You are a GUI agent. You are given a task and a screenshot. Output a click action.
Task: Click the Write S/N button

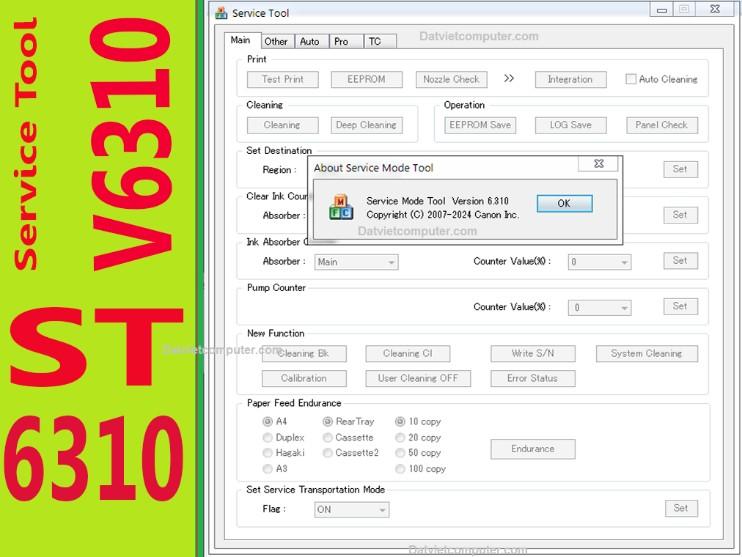click(533, 354)
